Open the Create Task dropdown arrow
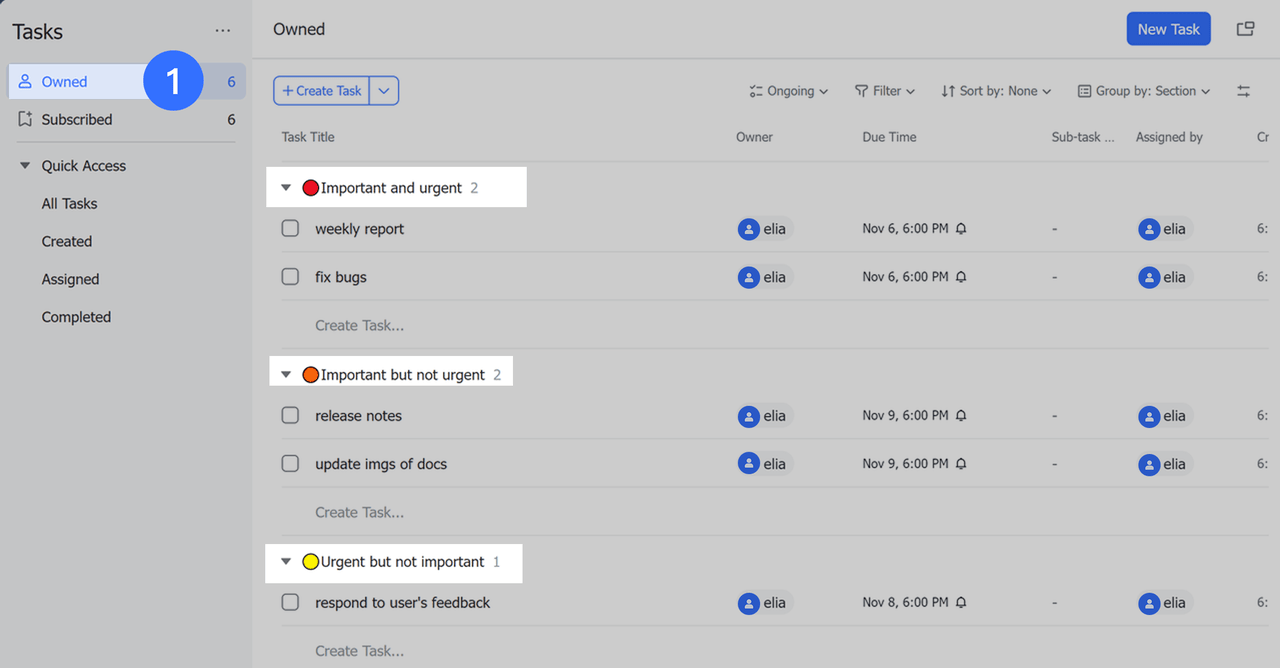This screenshot has height=668, width=1280. (384, 91)
